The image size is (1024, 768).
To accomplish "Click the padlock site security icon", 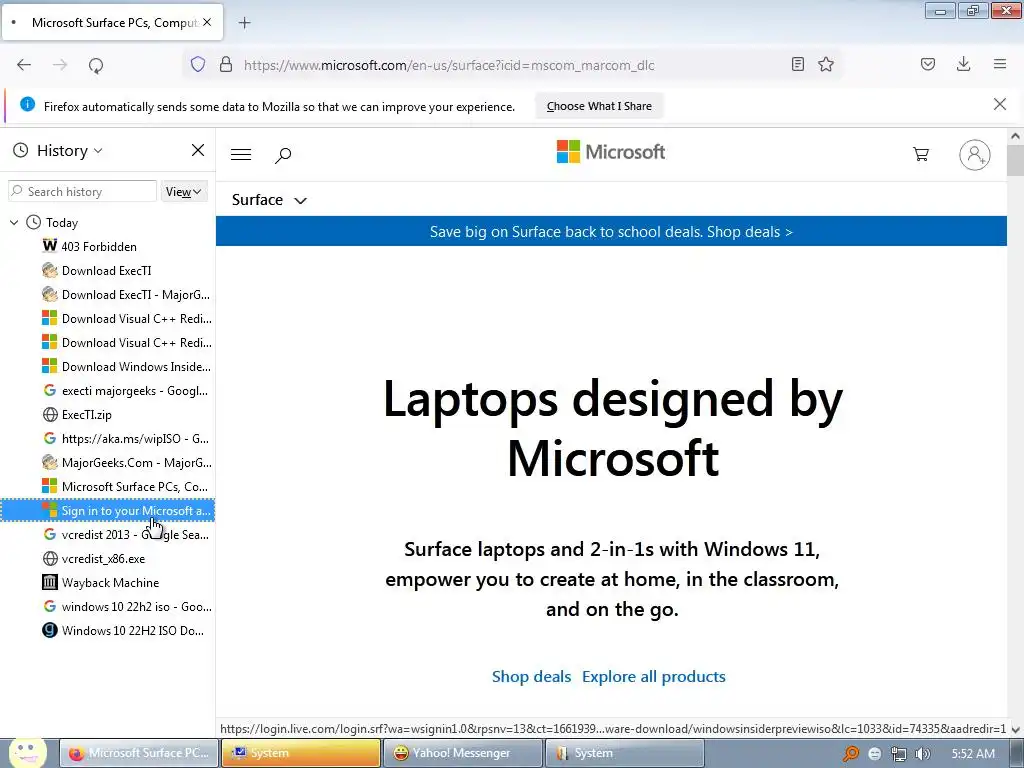I will (x=226, y=65).
